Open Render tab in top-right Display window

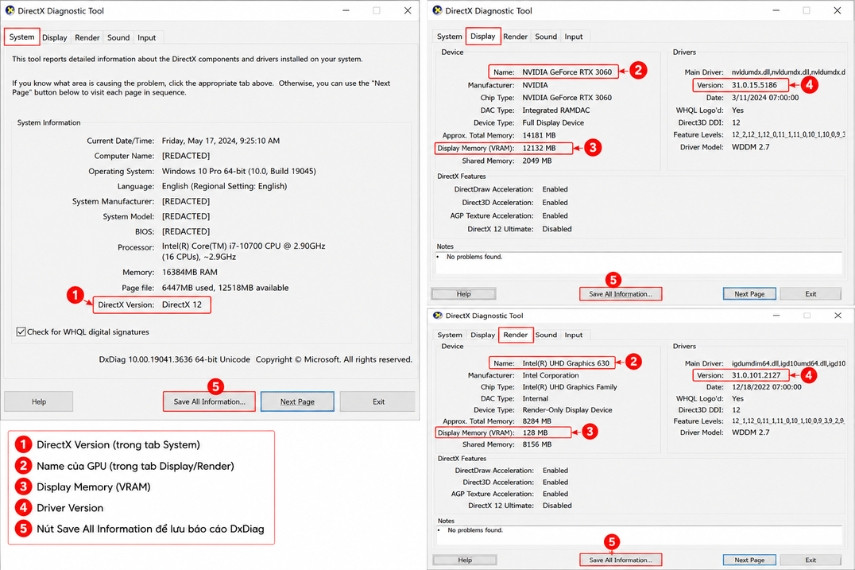(x=515, y=37)
